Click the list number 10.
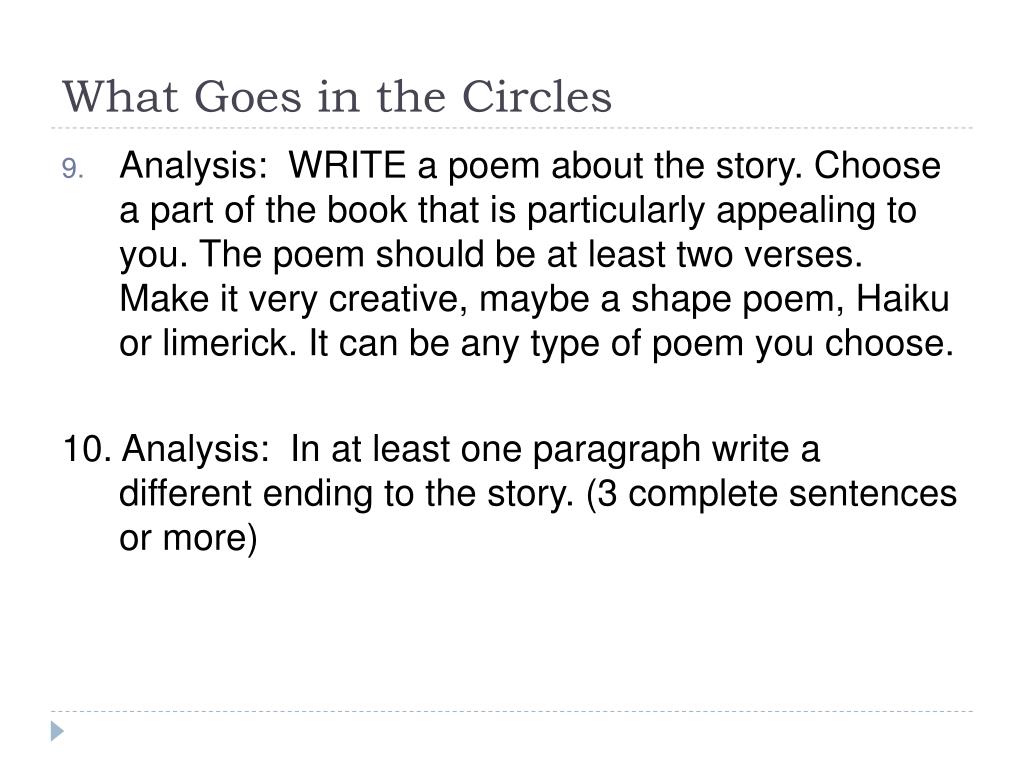The image size is (1024, 768). [x=91, y=449]
